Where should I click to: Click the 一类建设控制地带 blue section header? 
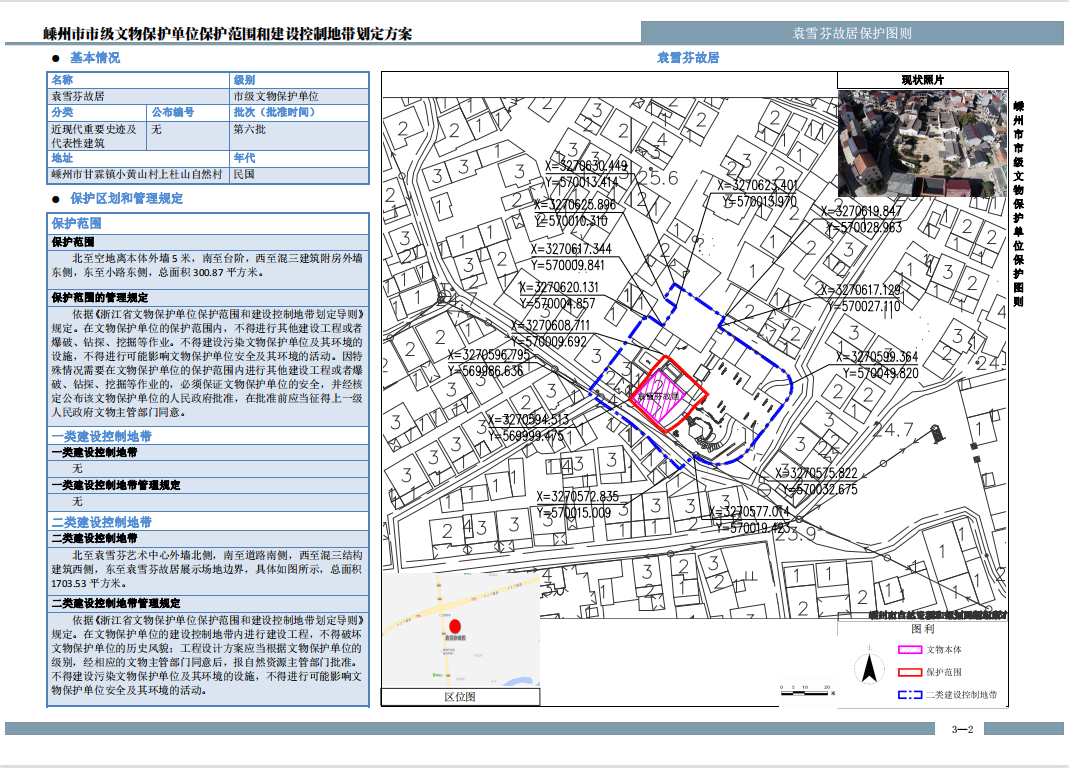point(101,437)
